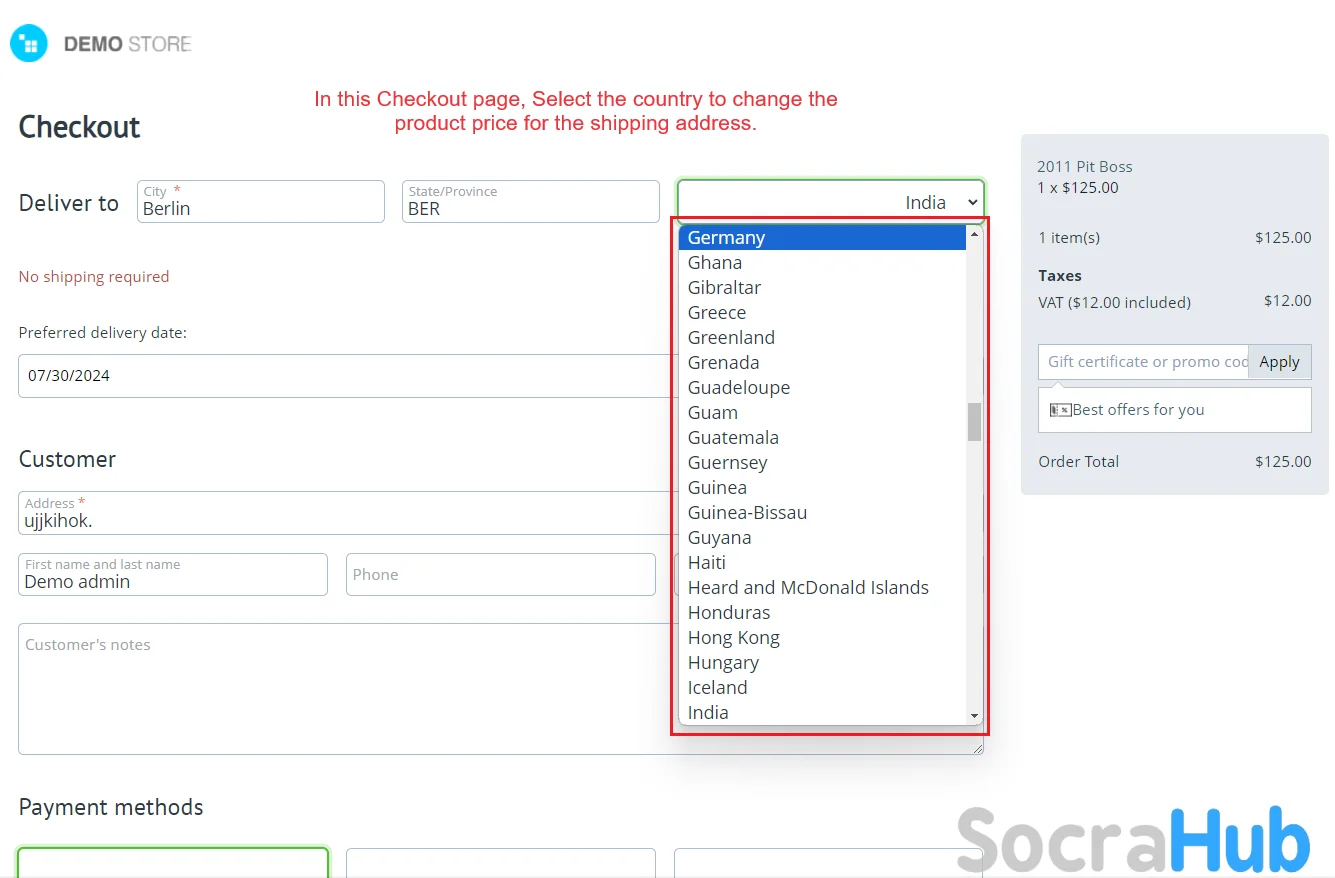Select Greenland in the country list
Image resolution: width=1335 pixels, height=878 pixels.
[822, 337]
